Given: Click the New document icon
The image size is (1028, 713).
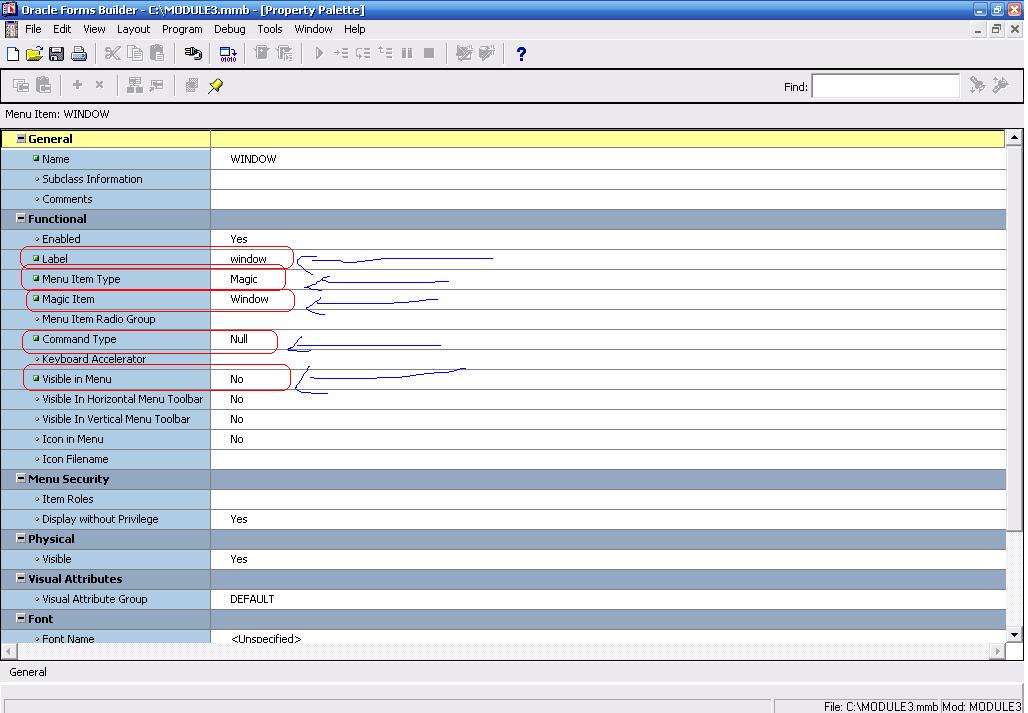Looking at the screenshot, I should pyautogui.click(x=13, y=54).
